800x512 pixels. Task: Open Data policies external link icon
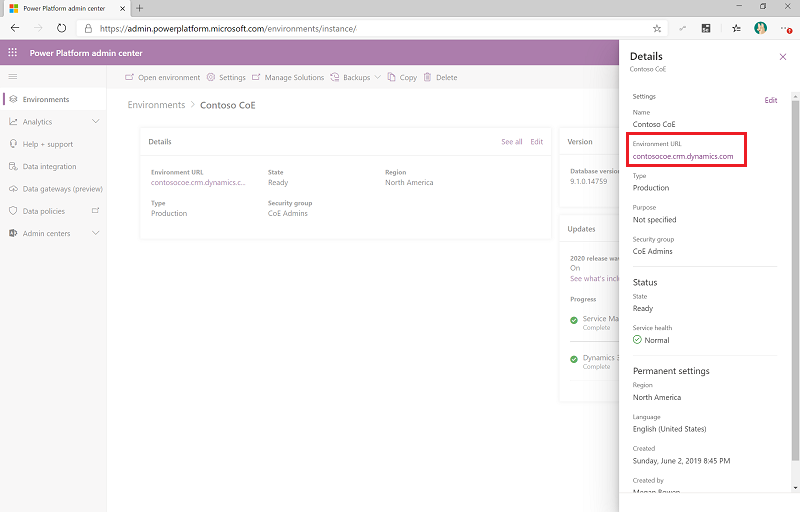tap(95, 211)
